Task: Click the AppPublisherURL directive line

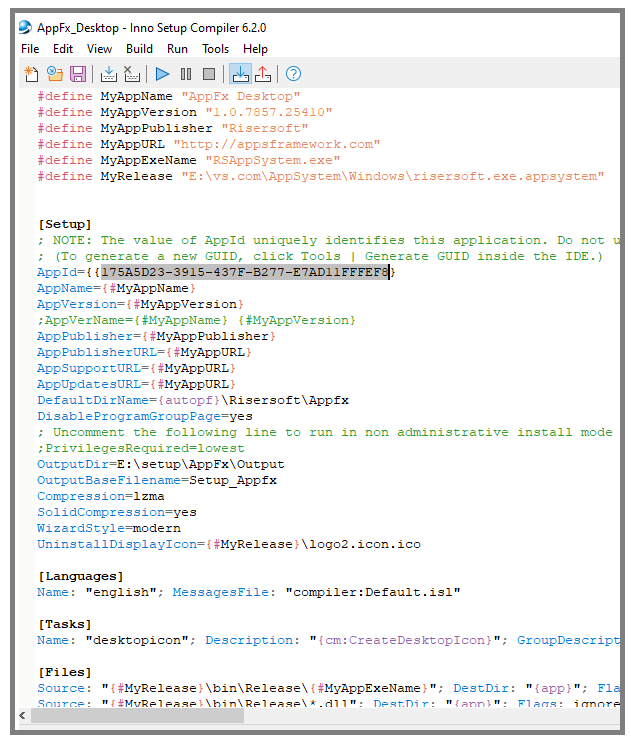Action: [144, 353]
